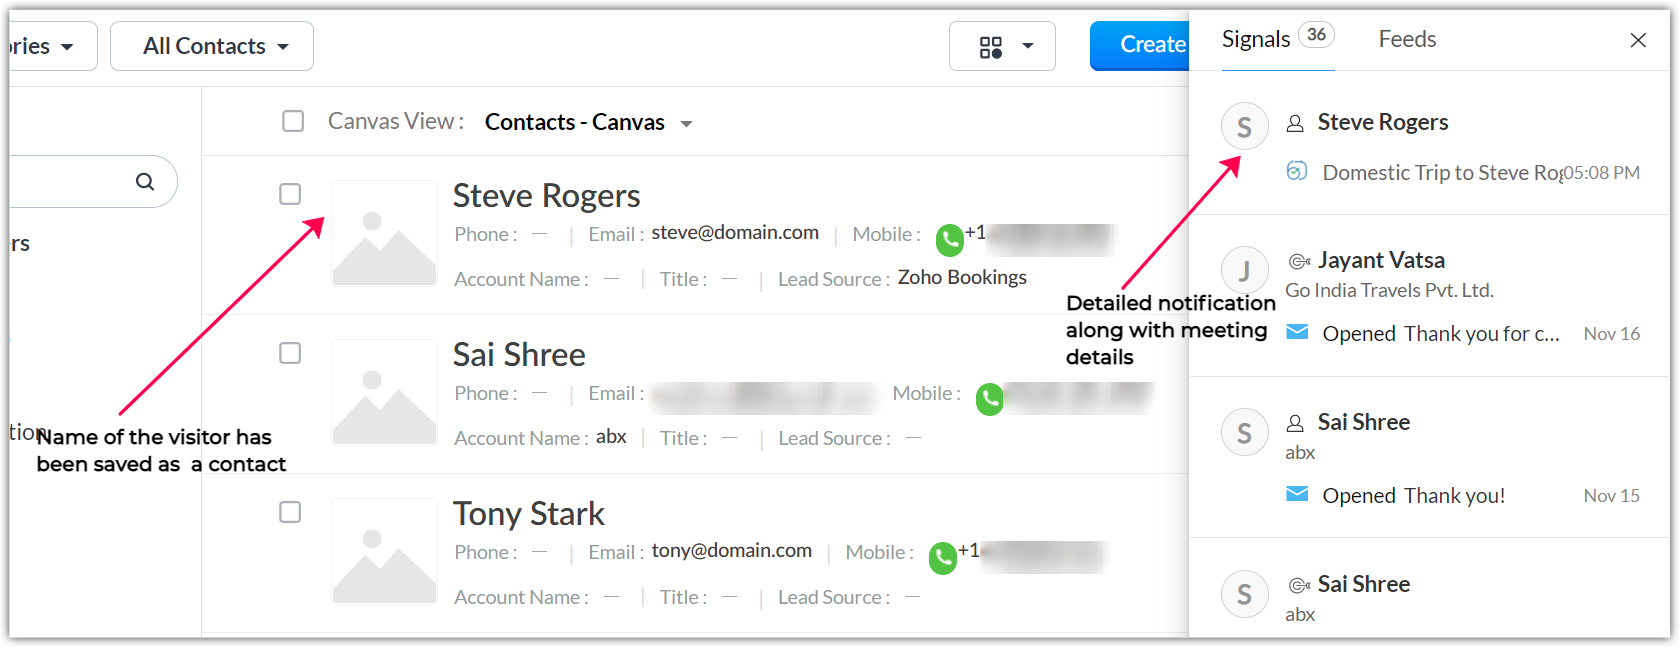This screenshot has height=647, width=1680.
Task: Open the Tony Stark contact name link
Action: (x=528, y=513)
